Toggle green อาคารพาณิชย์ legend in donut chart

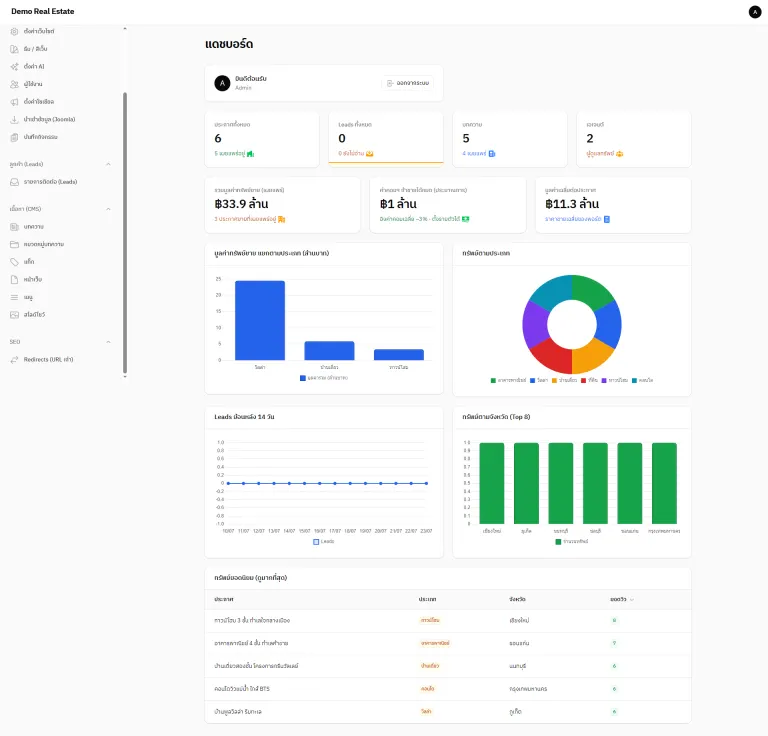pos(508,380)
